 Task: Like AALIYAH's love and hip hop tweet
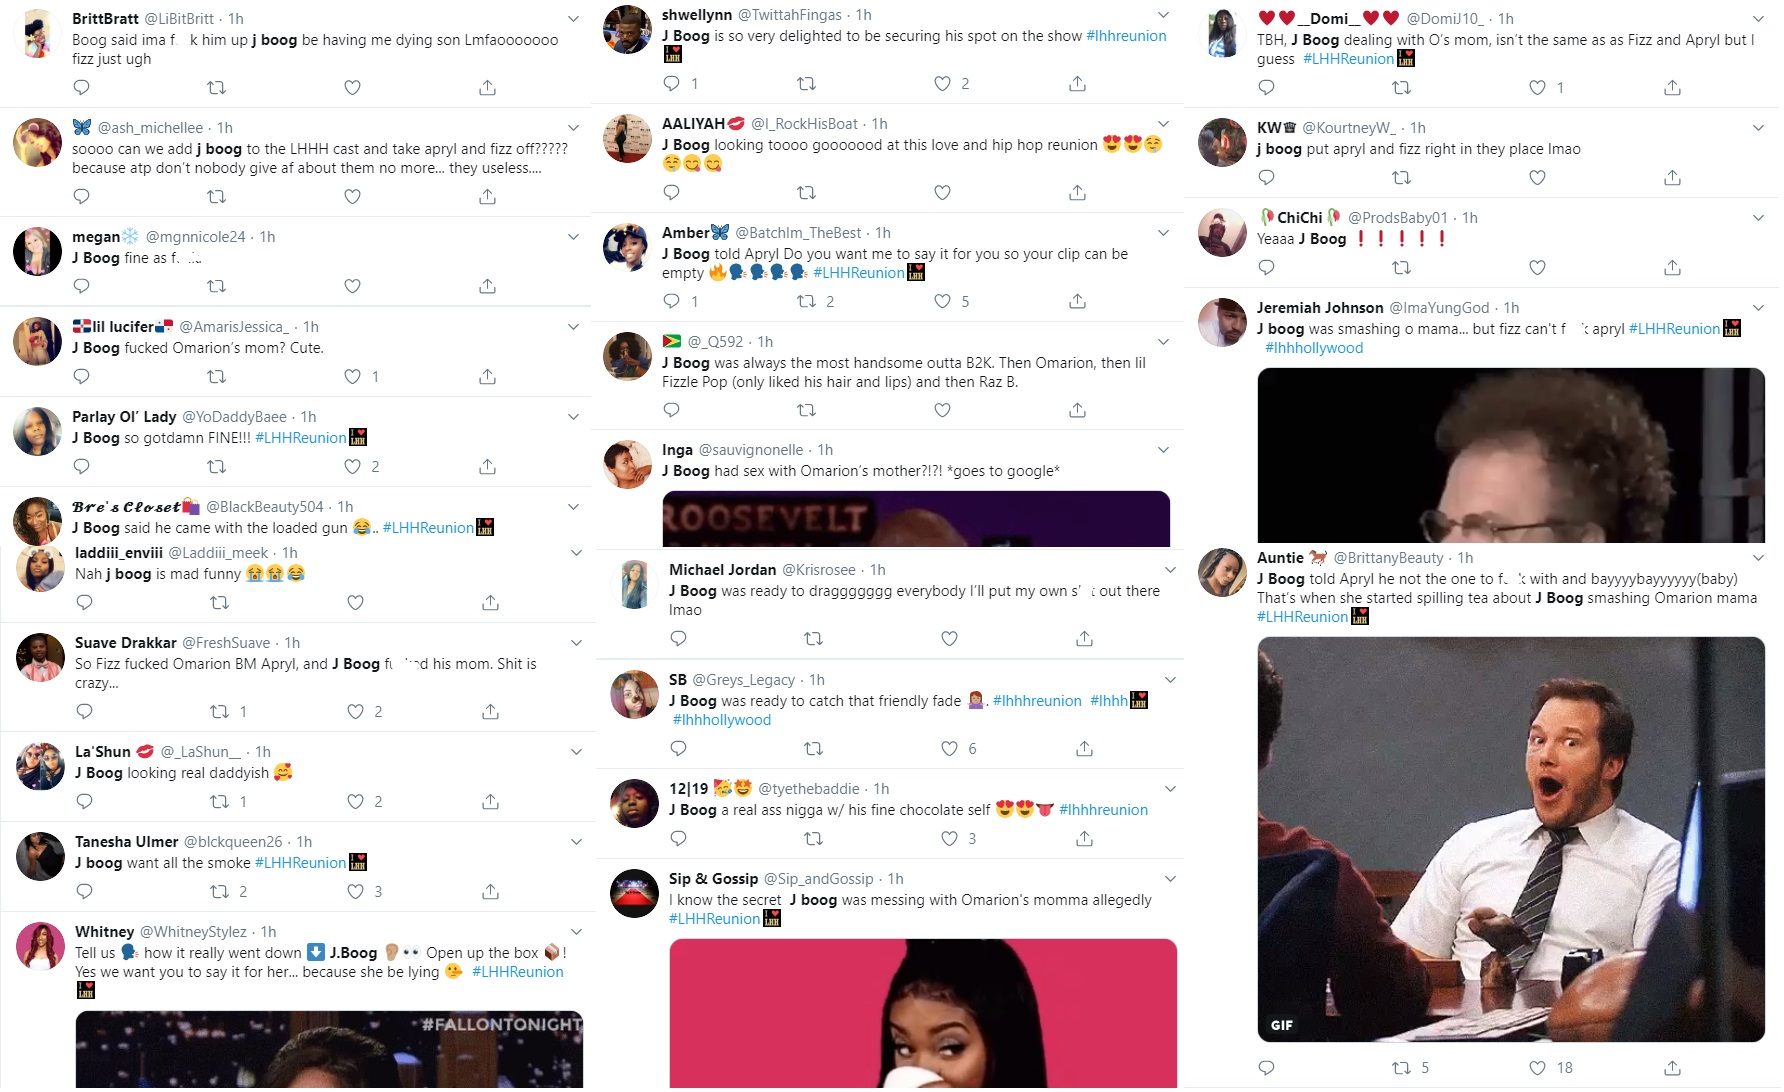pos(942,193)
